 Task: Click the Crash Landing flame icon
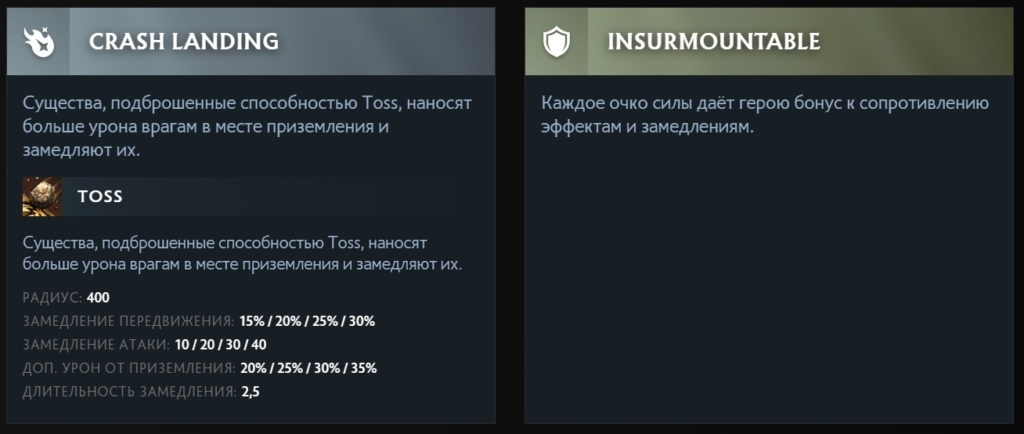[x=39, y=41]
